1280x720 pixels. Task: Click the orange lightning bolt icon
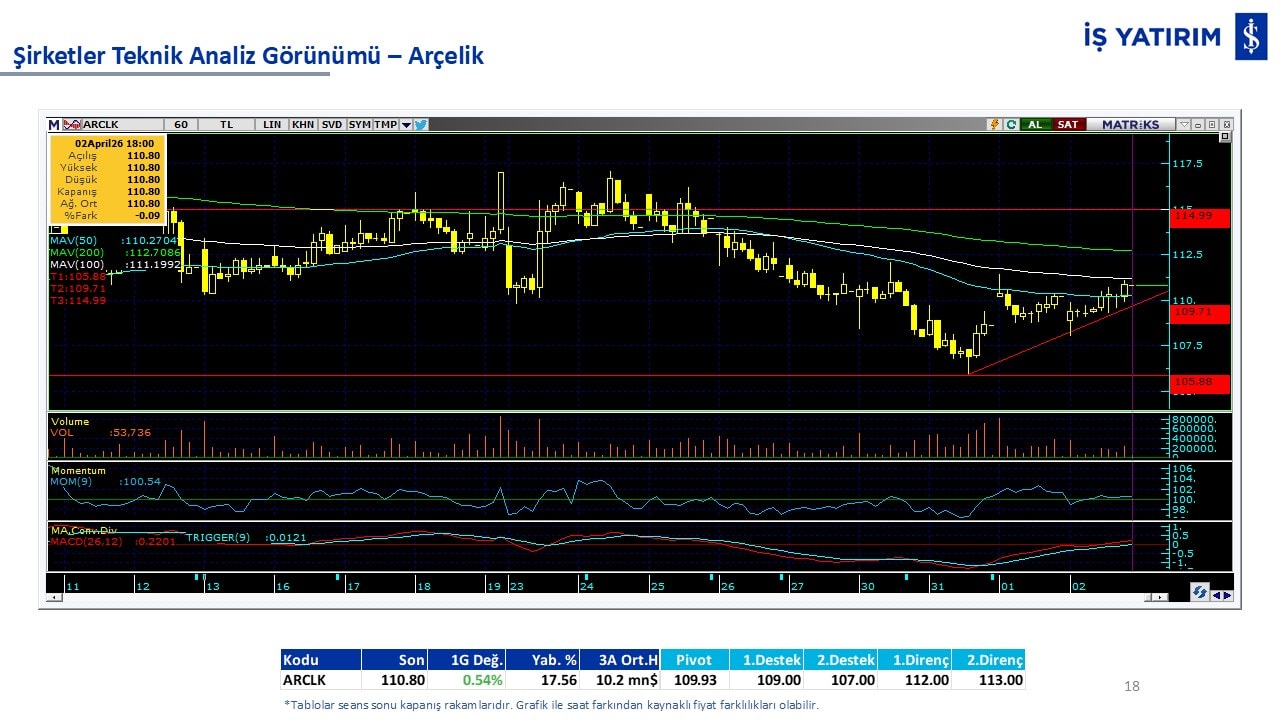pos(995,125)
